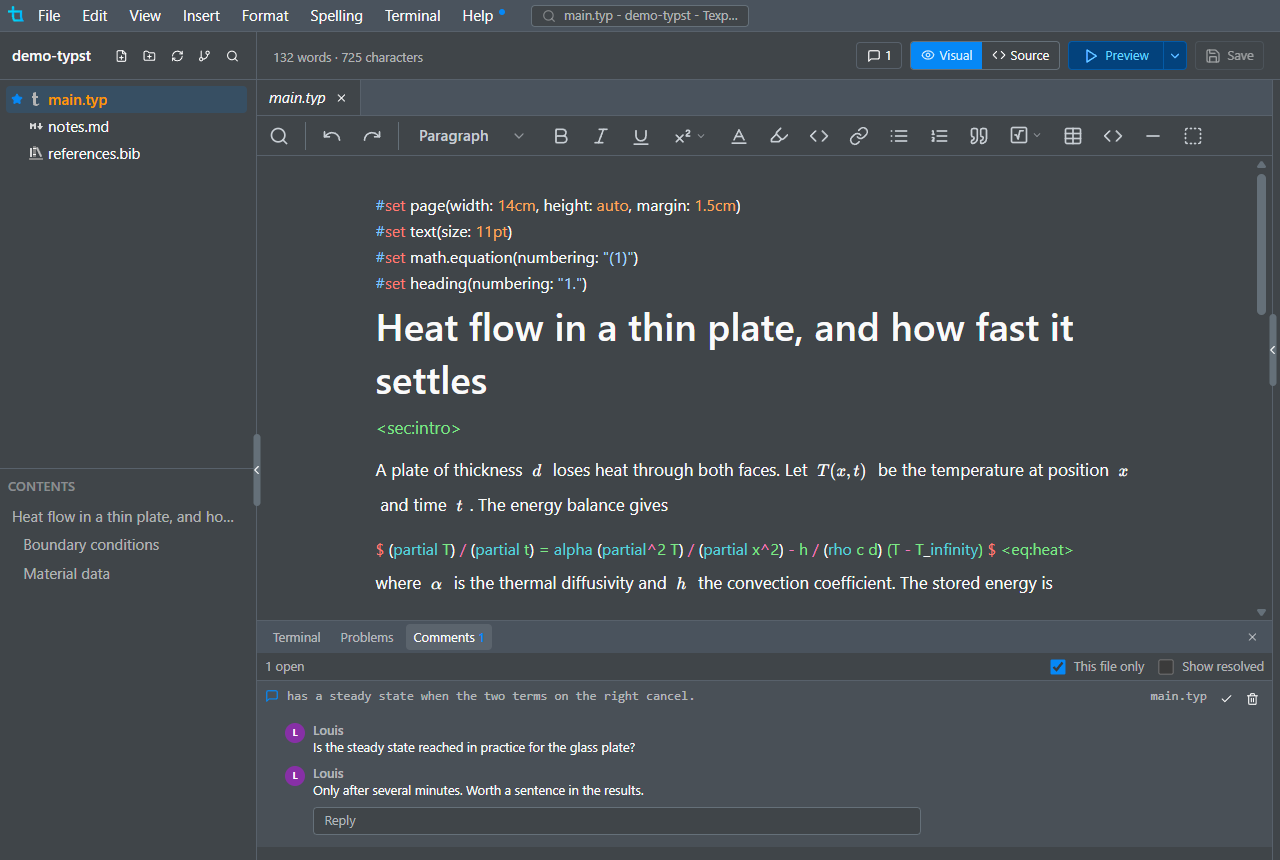Click the title bar search box
The width and height of the screenshot is (1280, 860).
pyautogui.click(x=640, y=16)
